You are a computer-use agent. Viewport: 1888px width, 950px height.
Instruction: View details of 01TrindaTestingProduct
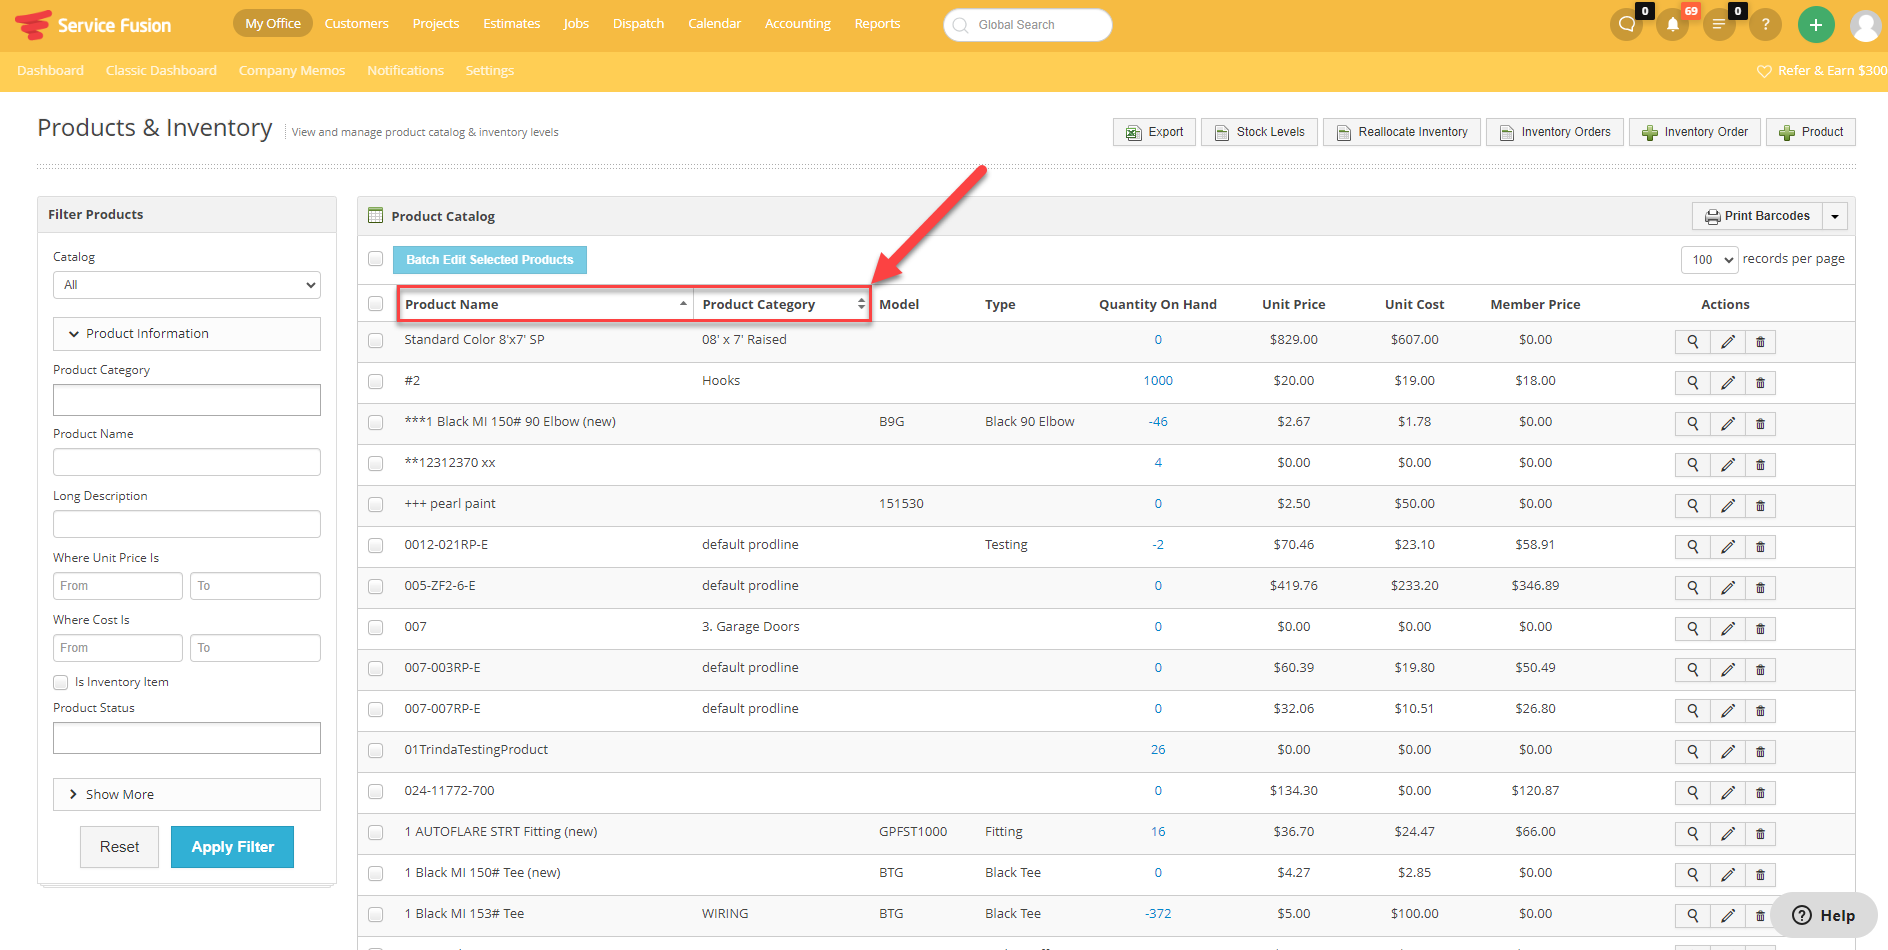(x=1693, y=752)
